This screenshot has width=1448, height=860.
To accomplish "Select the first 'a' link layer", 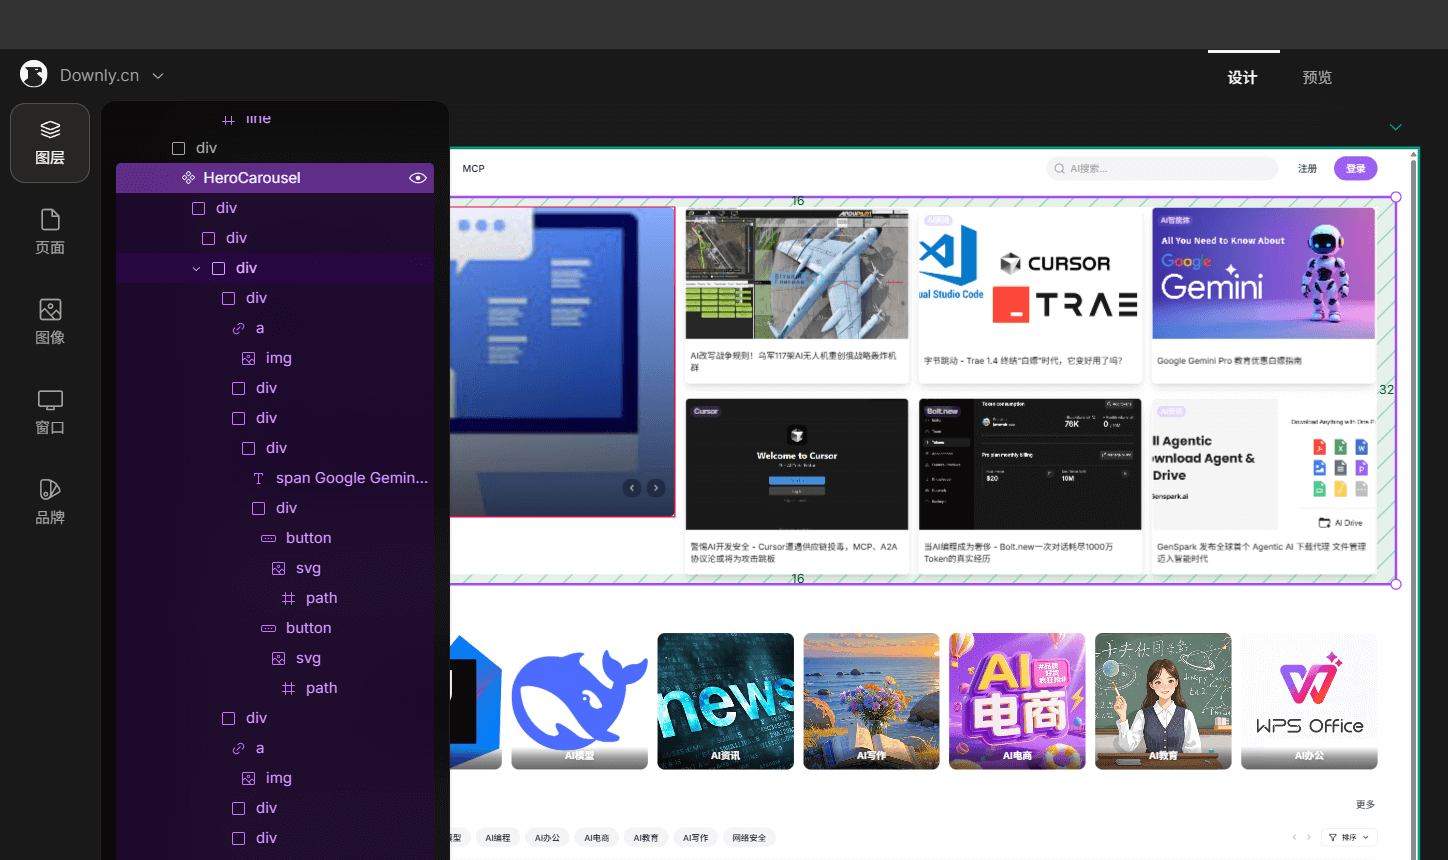I will click(275, 328).
